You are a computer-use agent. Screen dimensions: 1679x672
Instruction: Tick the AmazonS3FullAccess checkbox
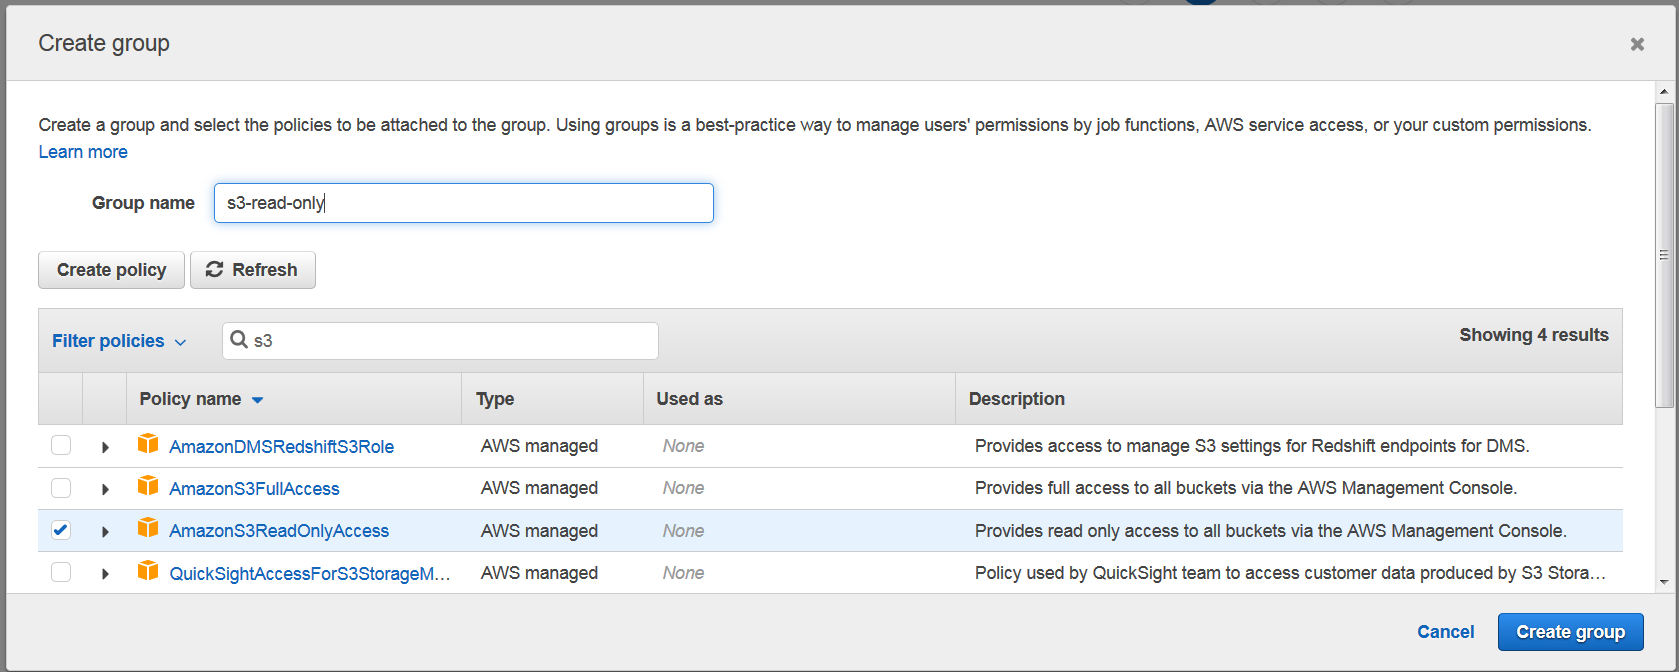(61, 488)
